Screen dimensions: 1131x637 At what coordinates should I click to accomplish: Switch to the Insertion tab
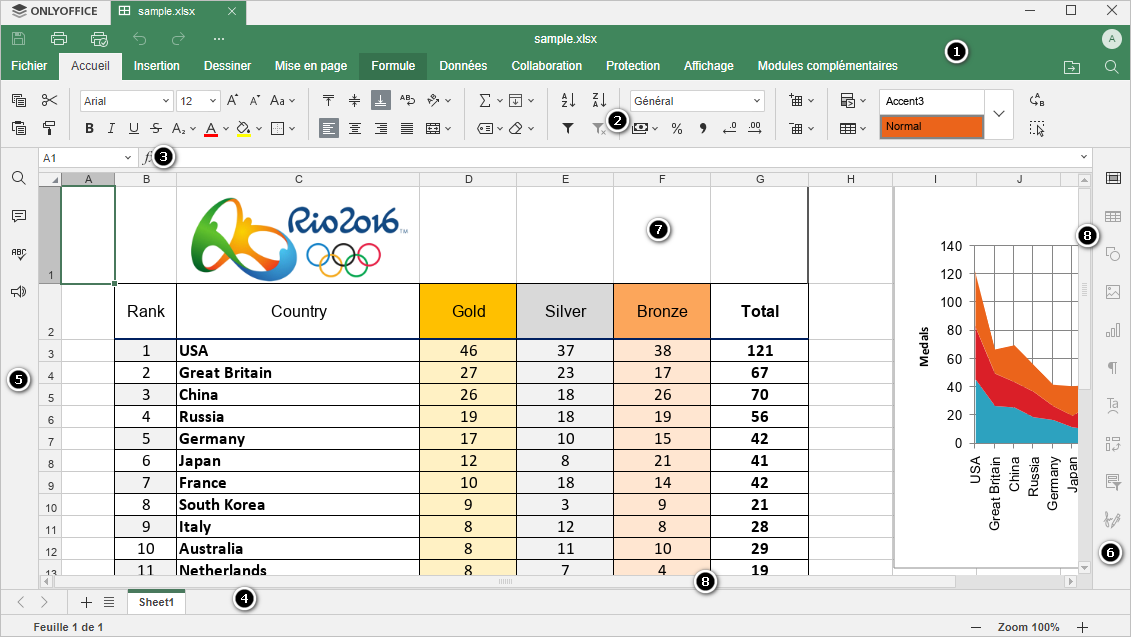(x=156, y=66)
